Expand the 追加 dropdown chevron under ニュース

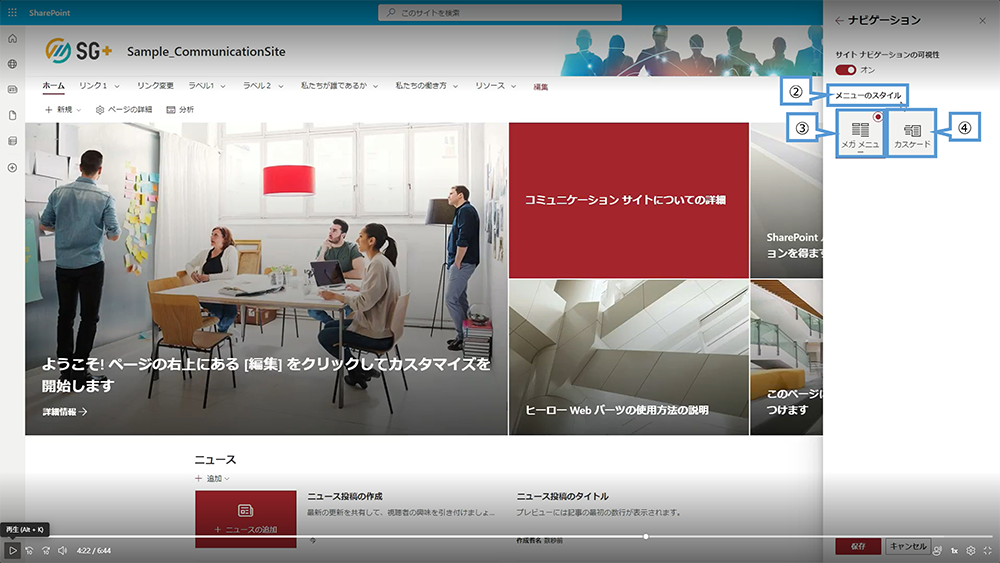pyautogui.click(x=227, y=479)
